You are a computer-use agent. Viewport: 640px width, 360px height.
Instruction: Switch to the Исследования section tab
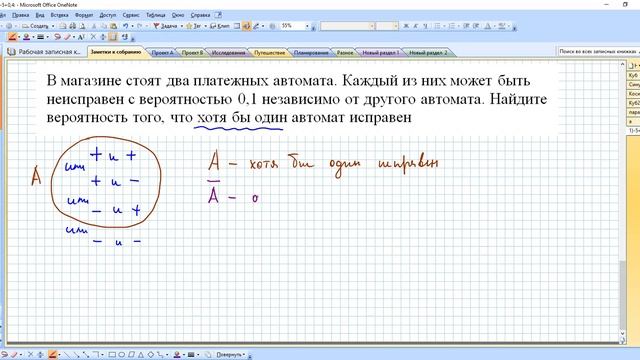pos(229,53)
